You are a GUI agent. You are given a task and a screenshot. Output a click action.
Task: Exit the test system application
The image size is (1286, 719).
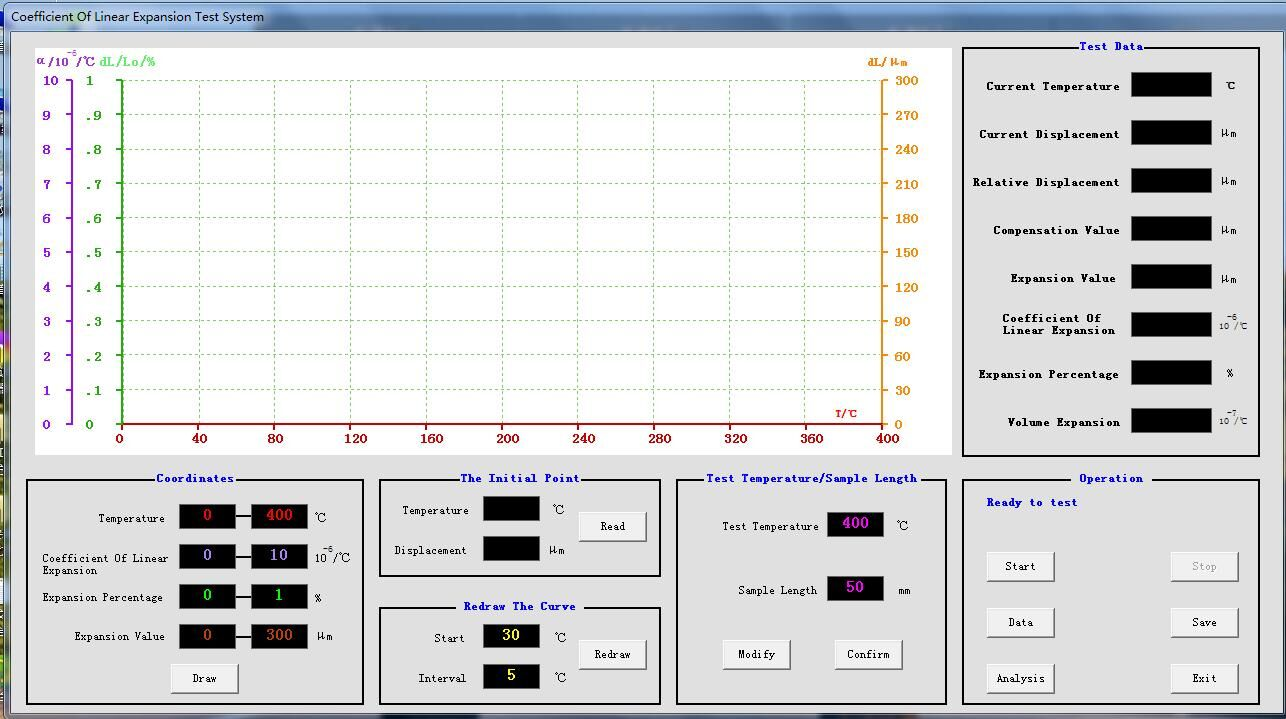pos(1204,678)
